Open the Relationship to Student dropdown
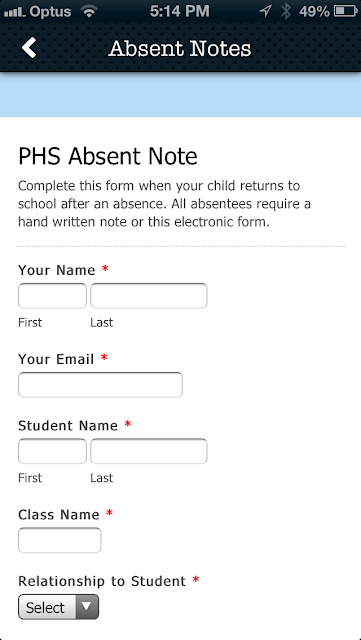 point(58,607)
